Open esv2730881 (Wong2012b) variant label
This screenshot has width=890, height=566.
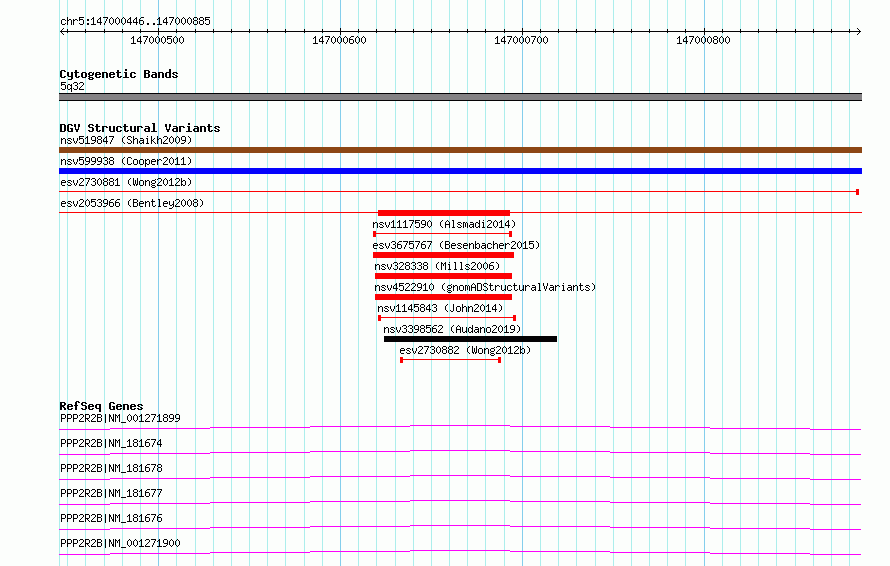pyautogui.click(x=126, y=182)
